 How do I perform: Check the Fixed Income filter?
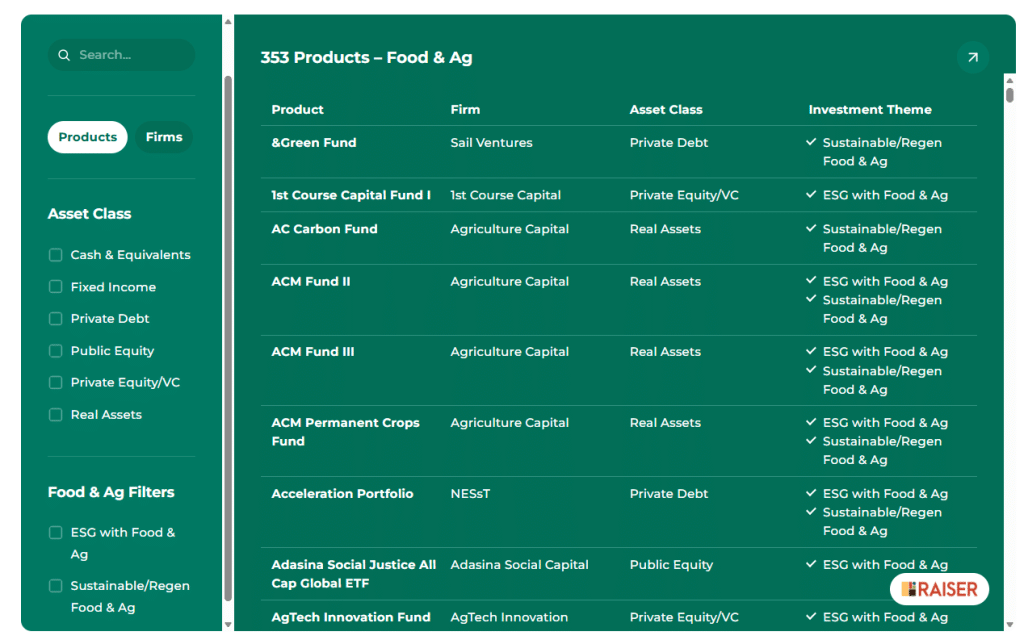point(56,287)
